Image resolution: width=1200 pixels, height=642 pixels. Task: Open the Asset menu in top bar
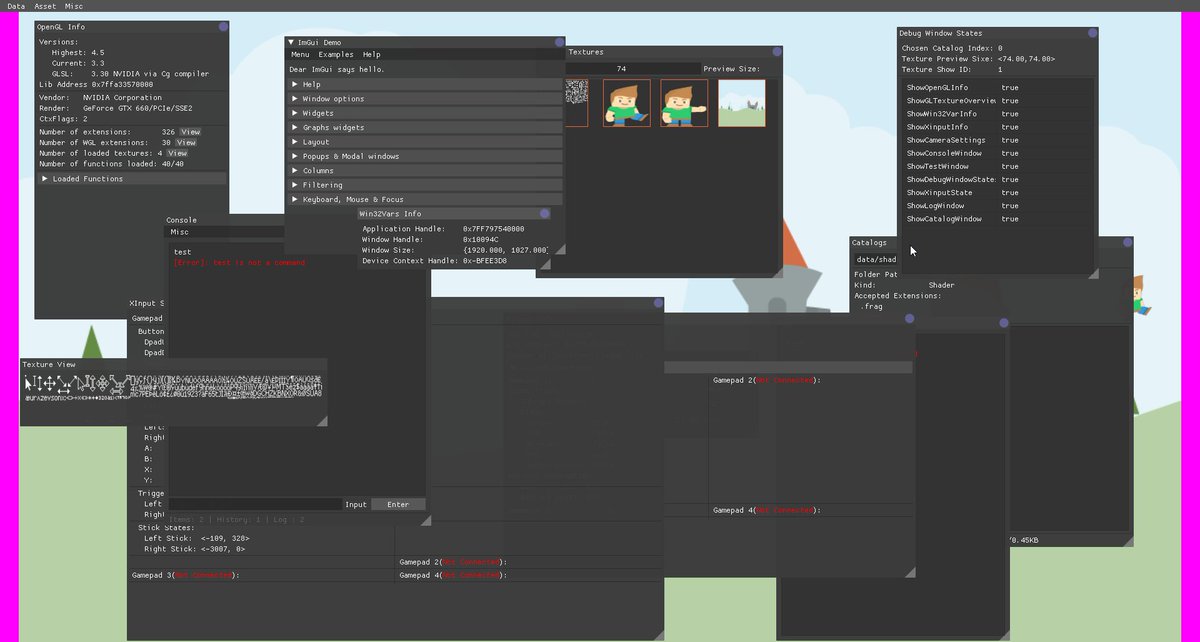(x=46, y=6)
